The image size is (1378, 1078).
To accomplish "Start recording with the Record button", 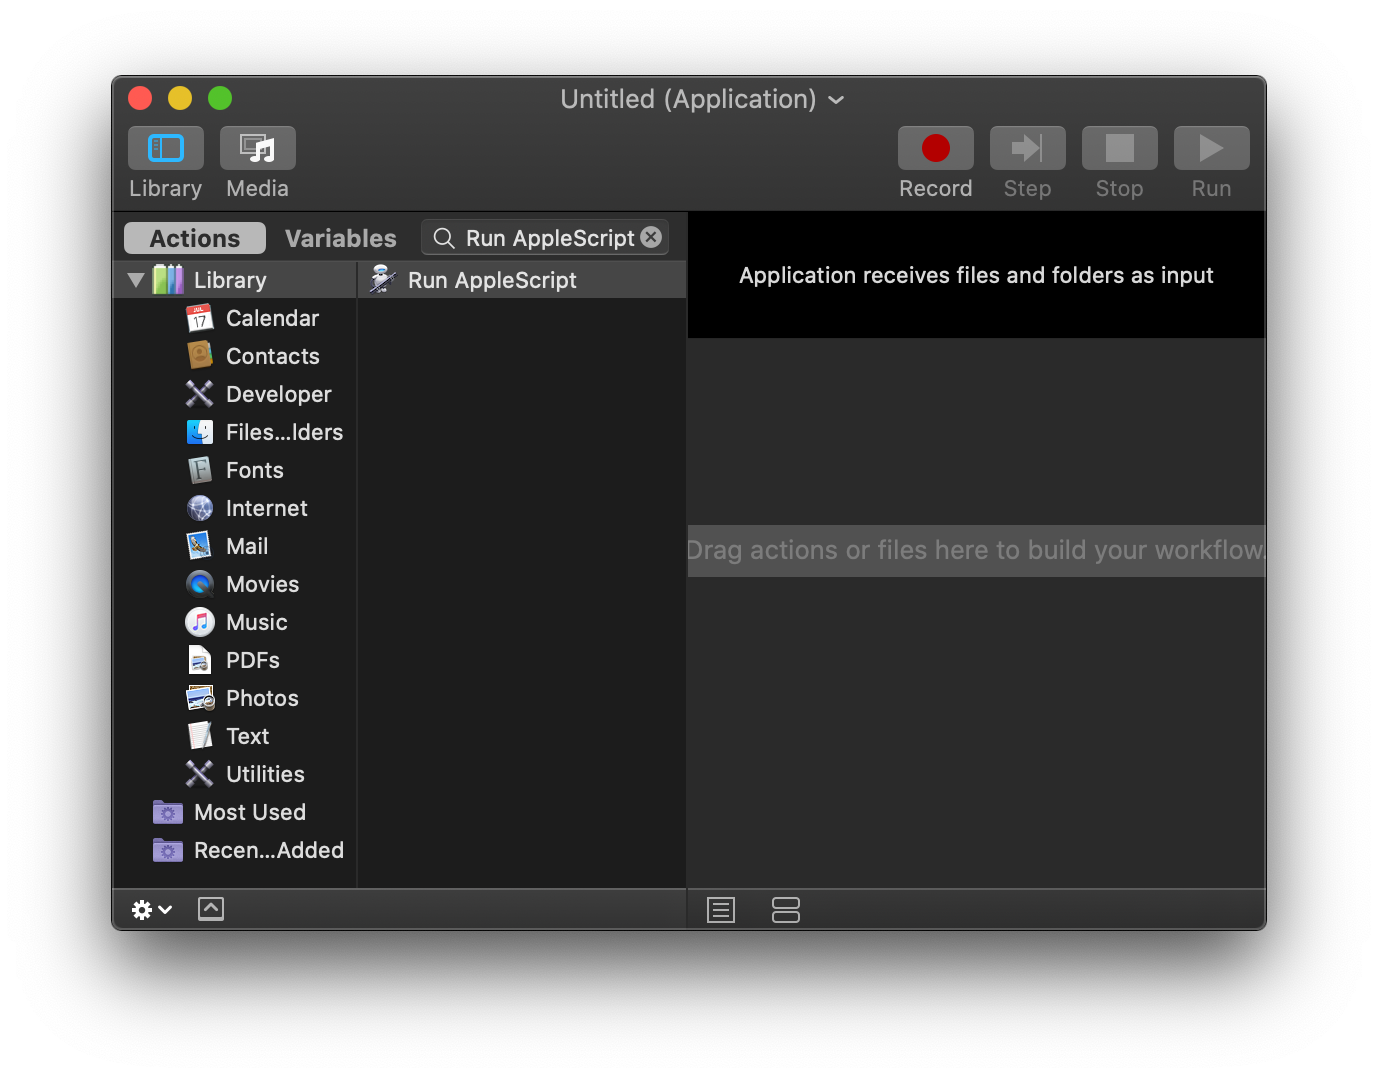I will point(936,148).
